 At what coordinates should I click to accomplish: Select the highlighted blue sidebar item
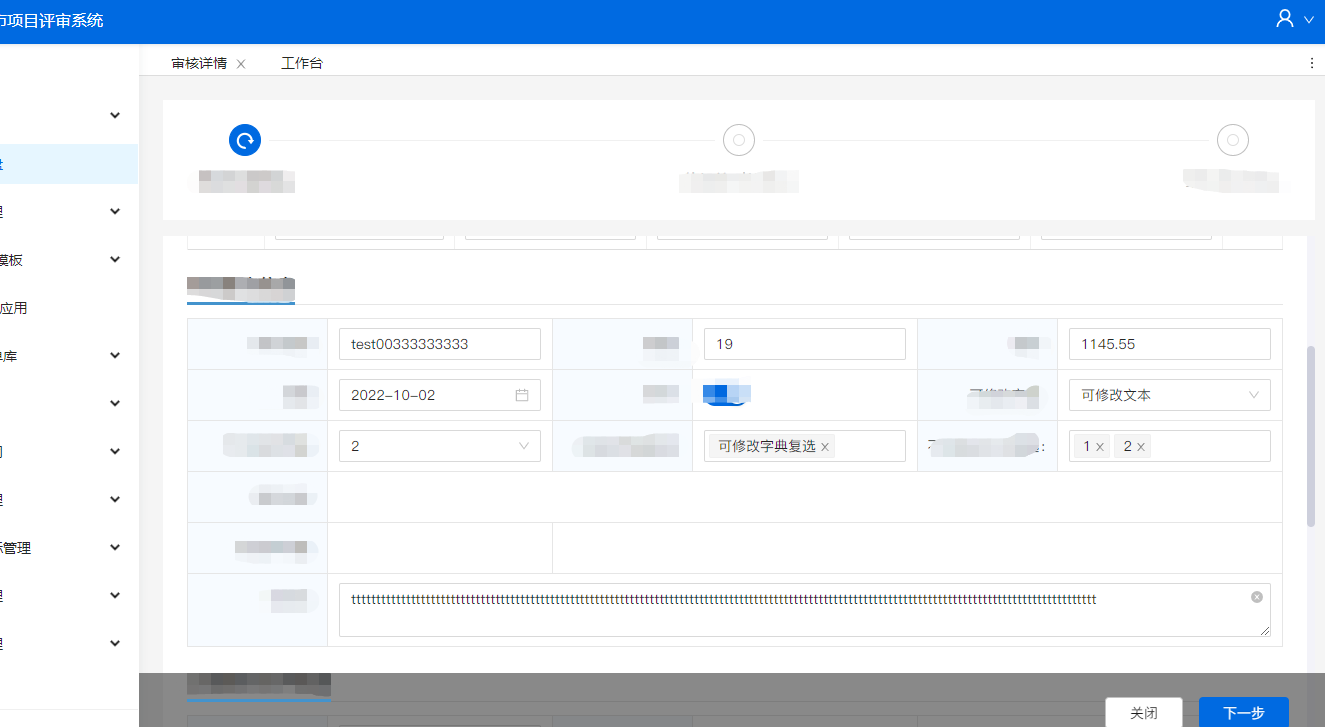point(69,164)
